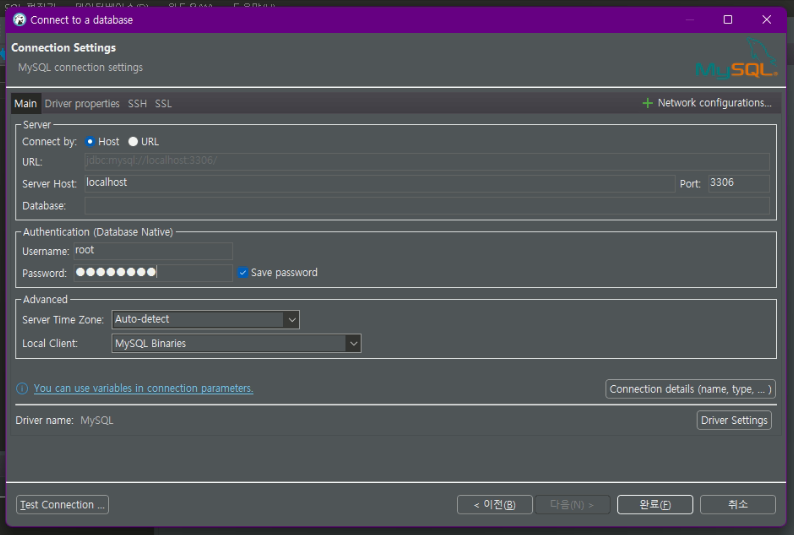The height and width of the screenshot is (535, 794).
Task: Open the variables in connection parameters link
Action: [143, 388]
